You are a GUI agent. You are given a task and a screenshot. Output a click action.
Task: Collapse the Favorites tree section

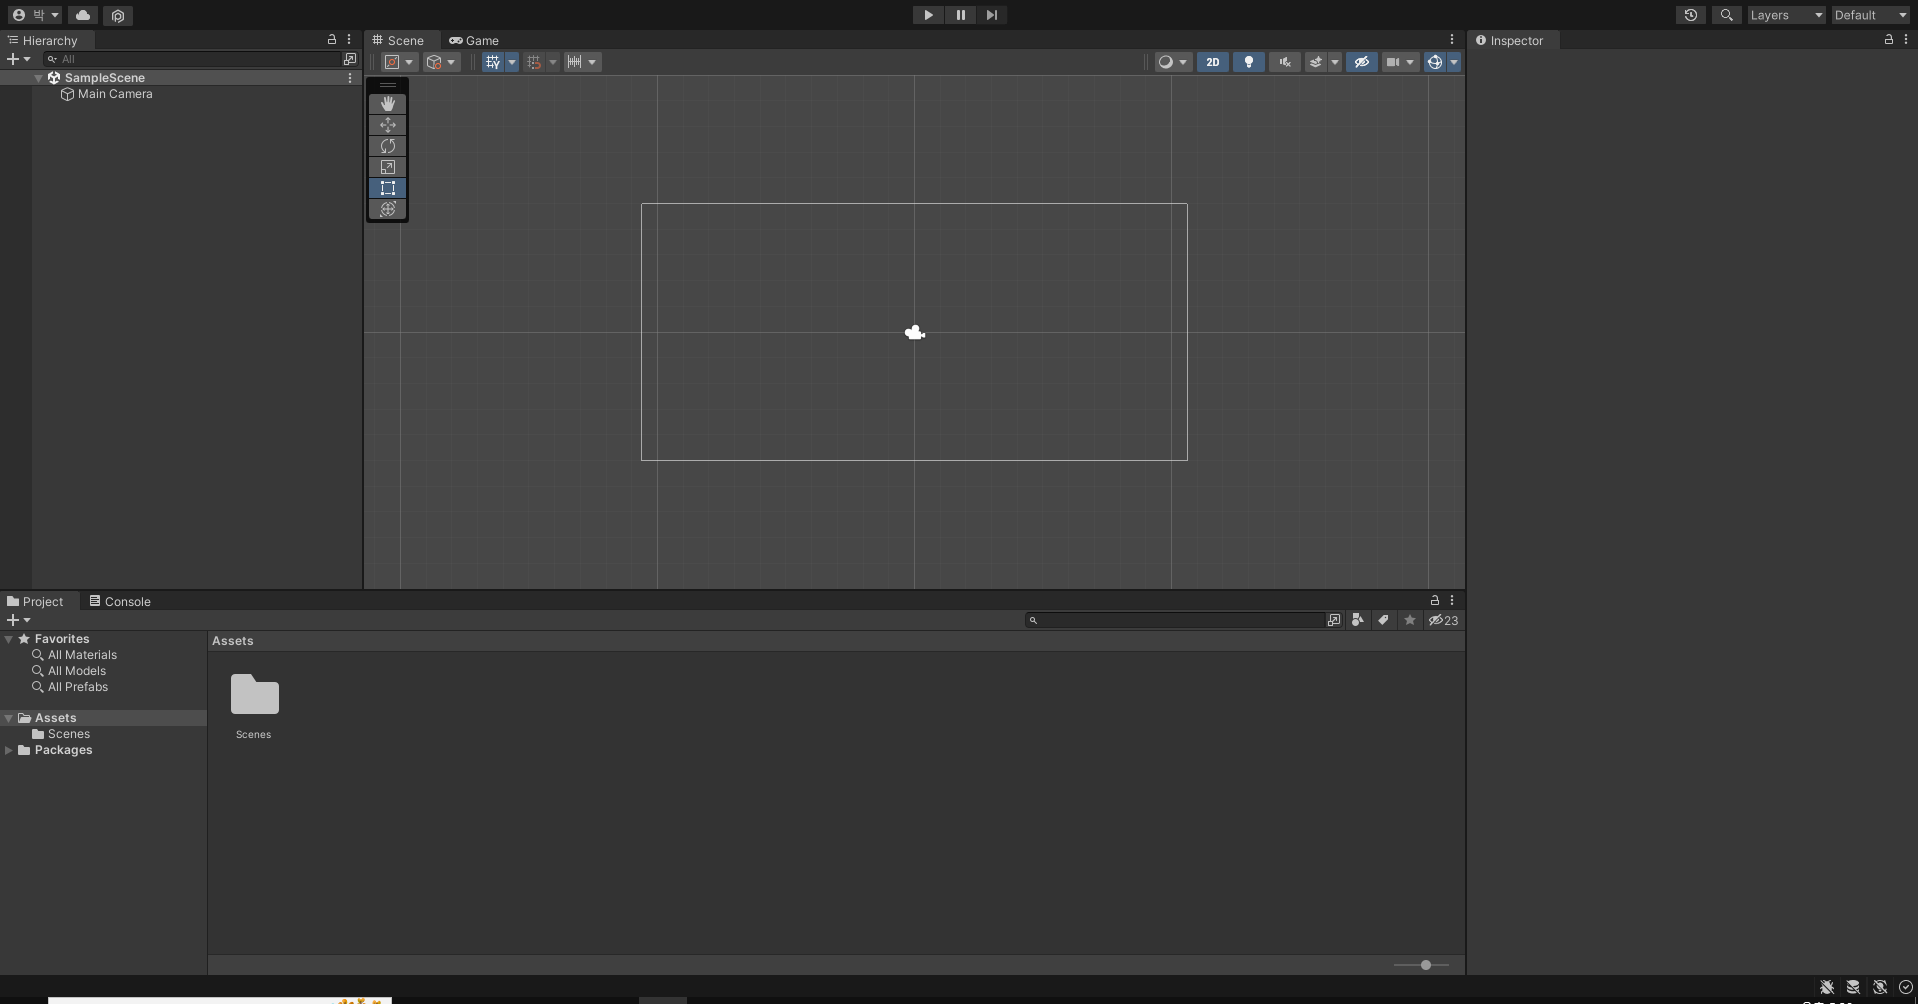tap(9, 639)
